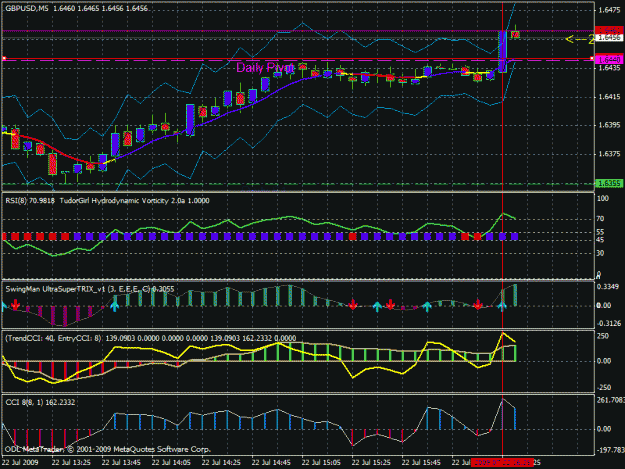Click the TrendCCI: 40, EntryCCI: 8 label

pos(53,338)
